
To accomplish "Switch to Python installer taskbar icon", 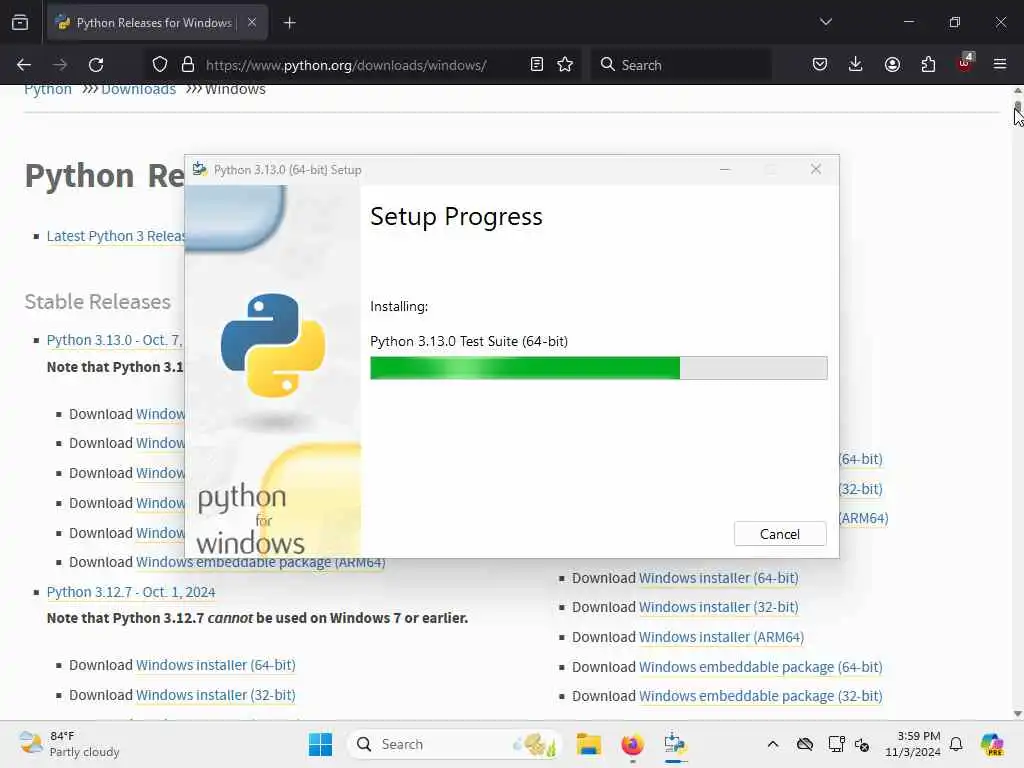I will pos(675,744).
